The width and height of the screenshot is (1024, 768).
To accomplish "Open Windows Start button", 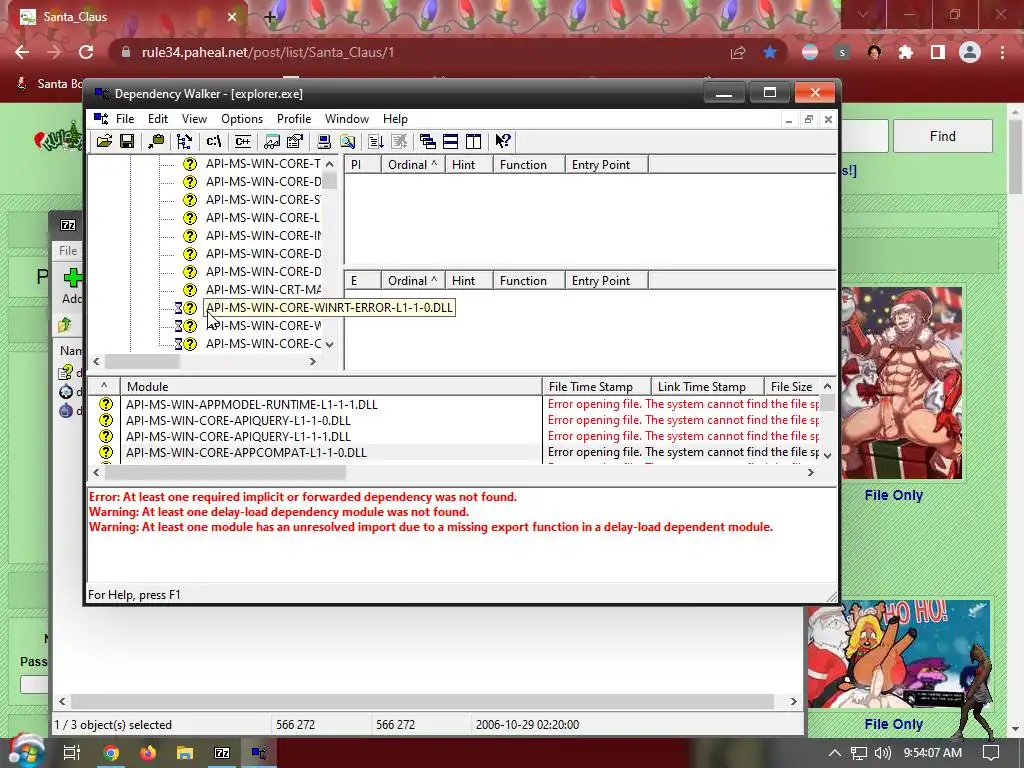I will coord(27,752).
